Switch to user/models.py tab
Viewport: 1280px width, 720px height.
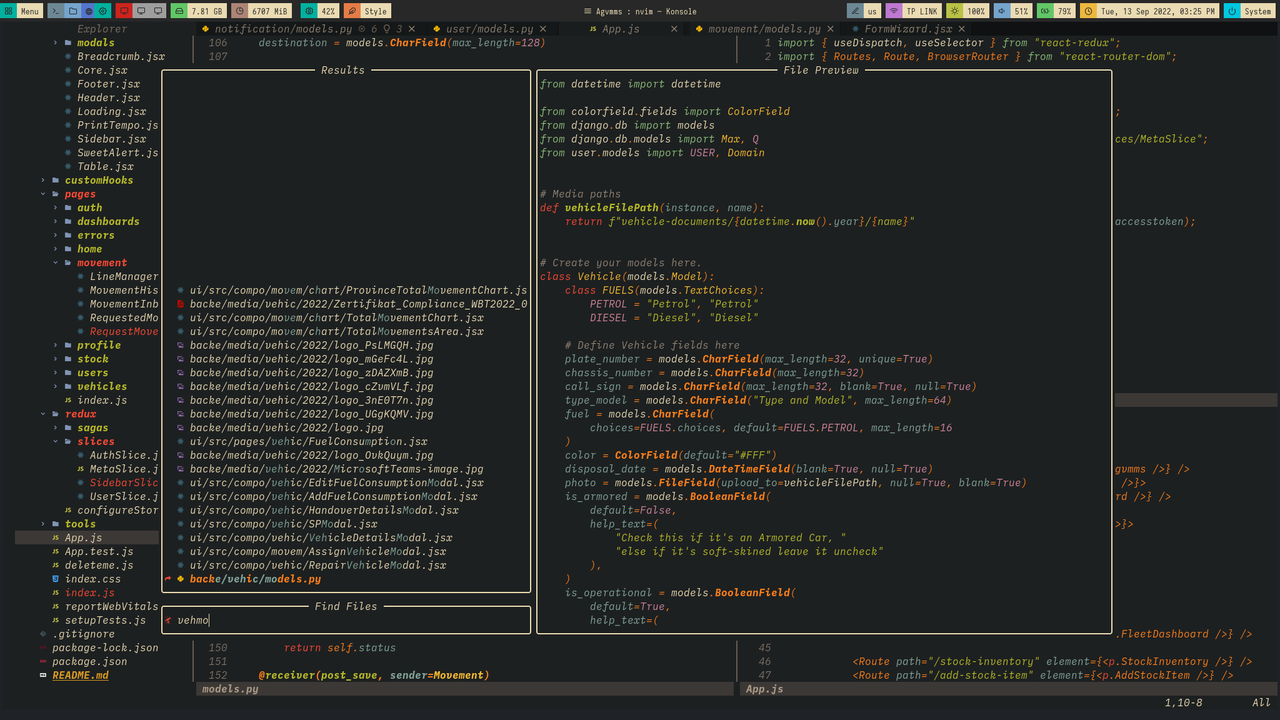490,30
